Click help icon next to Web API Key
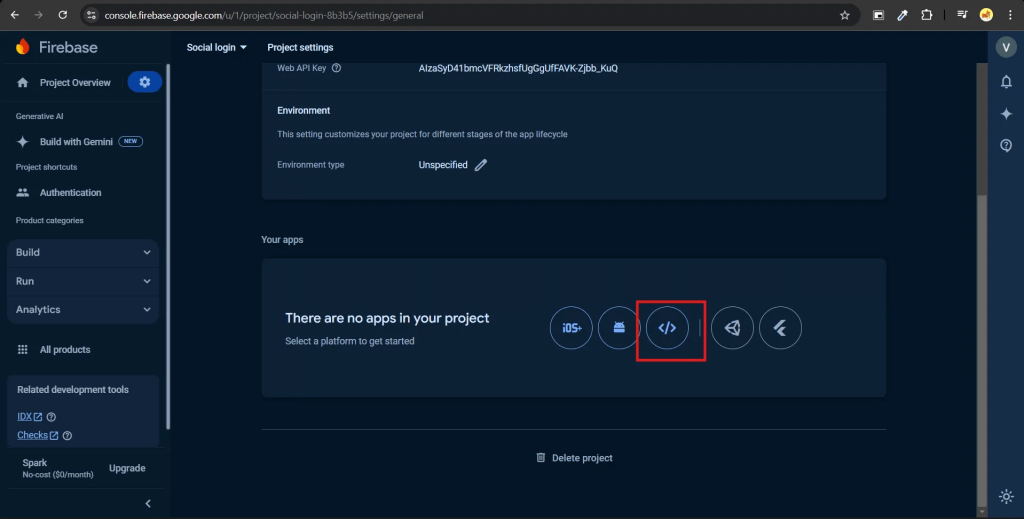1024x519 pixels. tap(336, 69)
